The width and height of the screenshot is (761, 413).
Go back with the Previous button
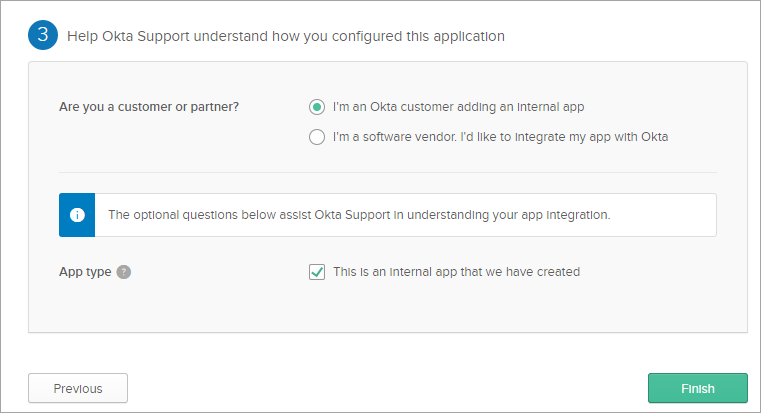(x=78, y=388)
